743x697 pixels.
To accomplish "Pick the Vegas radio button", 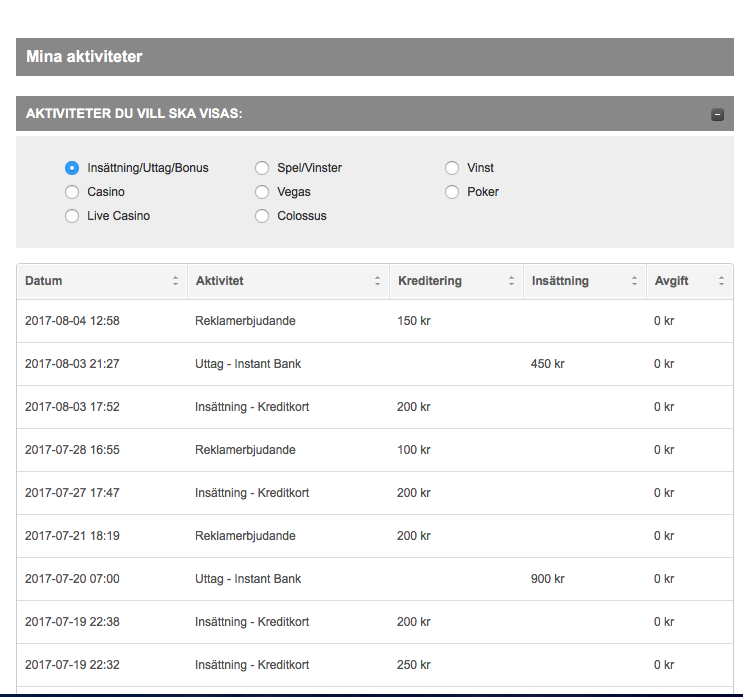I will (262, 192).
